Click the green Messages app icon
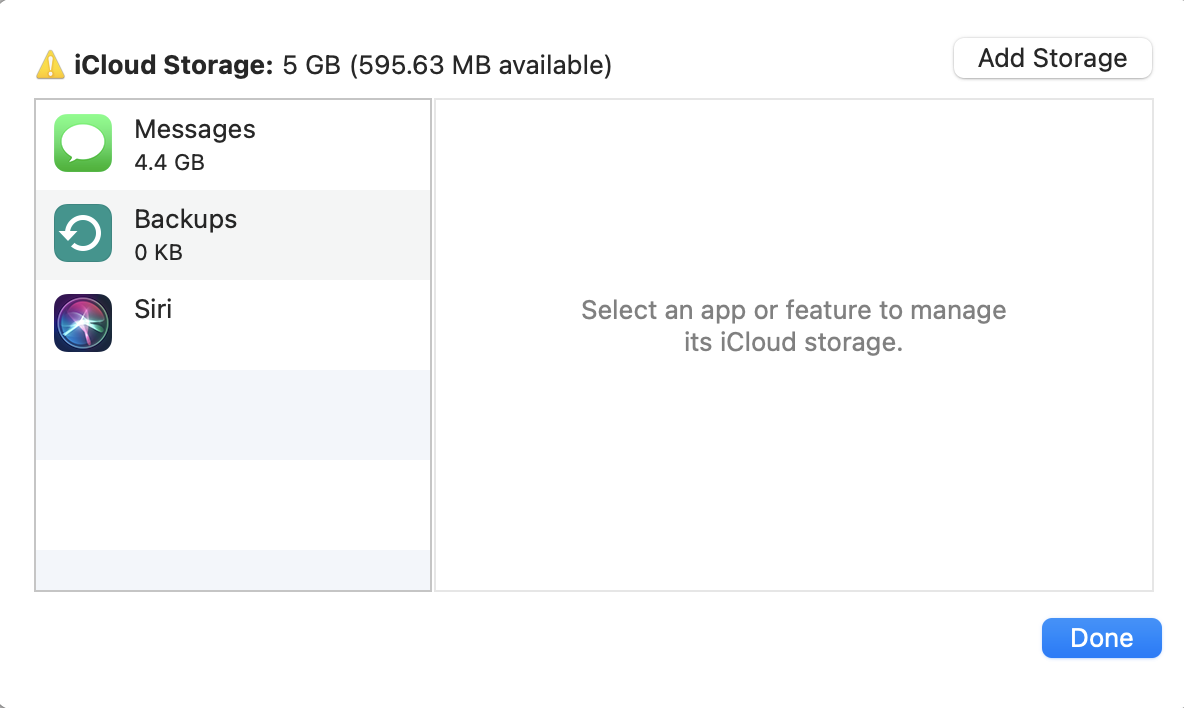1184x708 pixels. point(83,143)
